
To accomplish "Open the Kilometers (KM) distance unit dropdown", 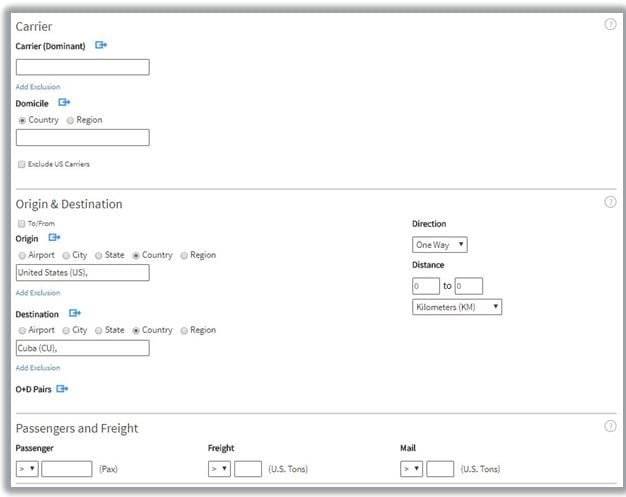I will (x=456, y=307).
